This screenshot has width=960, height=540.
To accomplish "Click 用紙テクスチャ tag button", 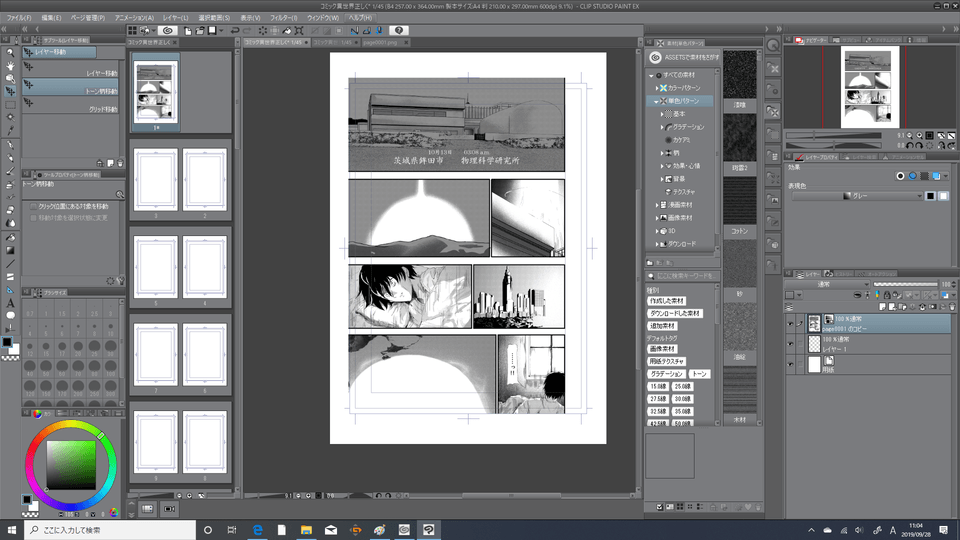I will coord(666,361).
